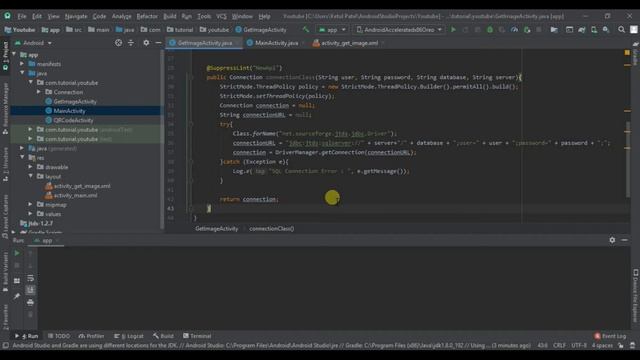Open the Project Structure folder icon

[554, 30]
